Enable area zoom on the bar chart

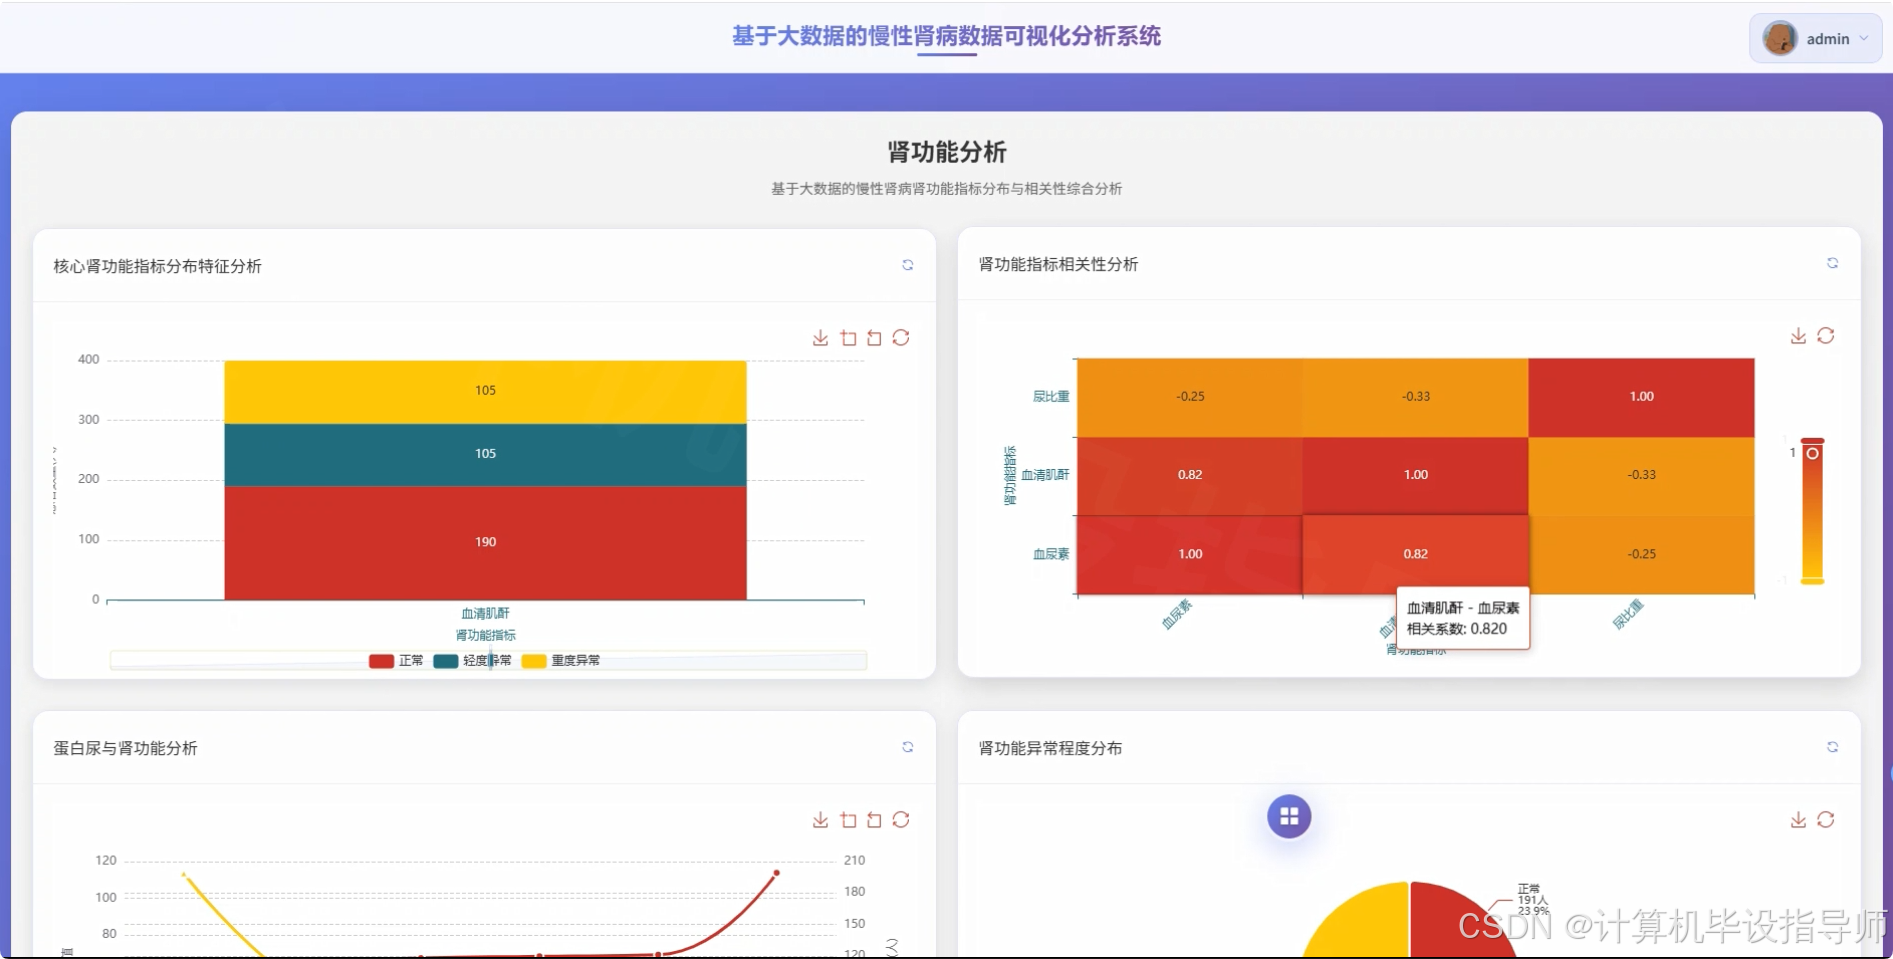click(x=848, y=338)
